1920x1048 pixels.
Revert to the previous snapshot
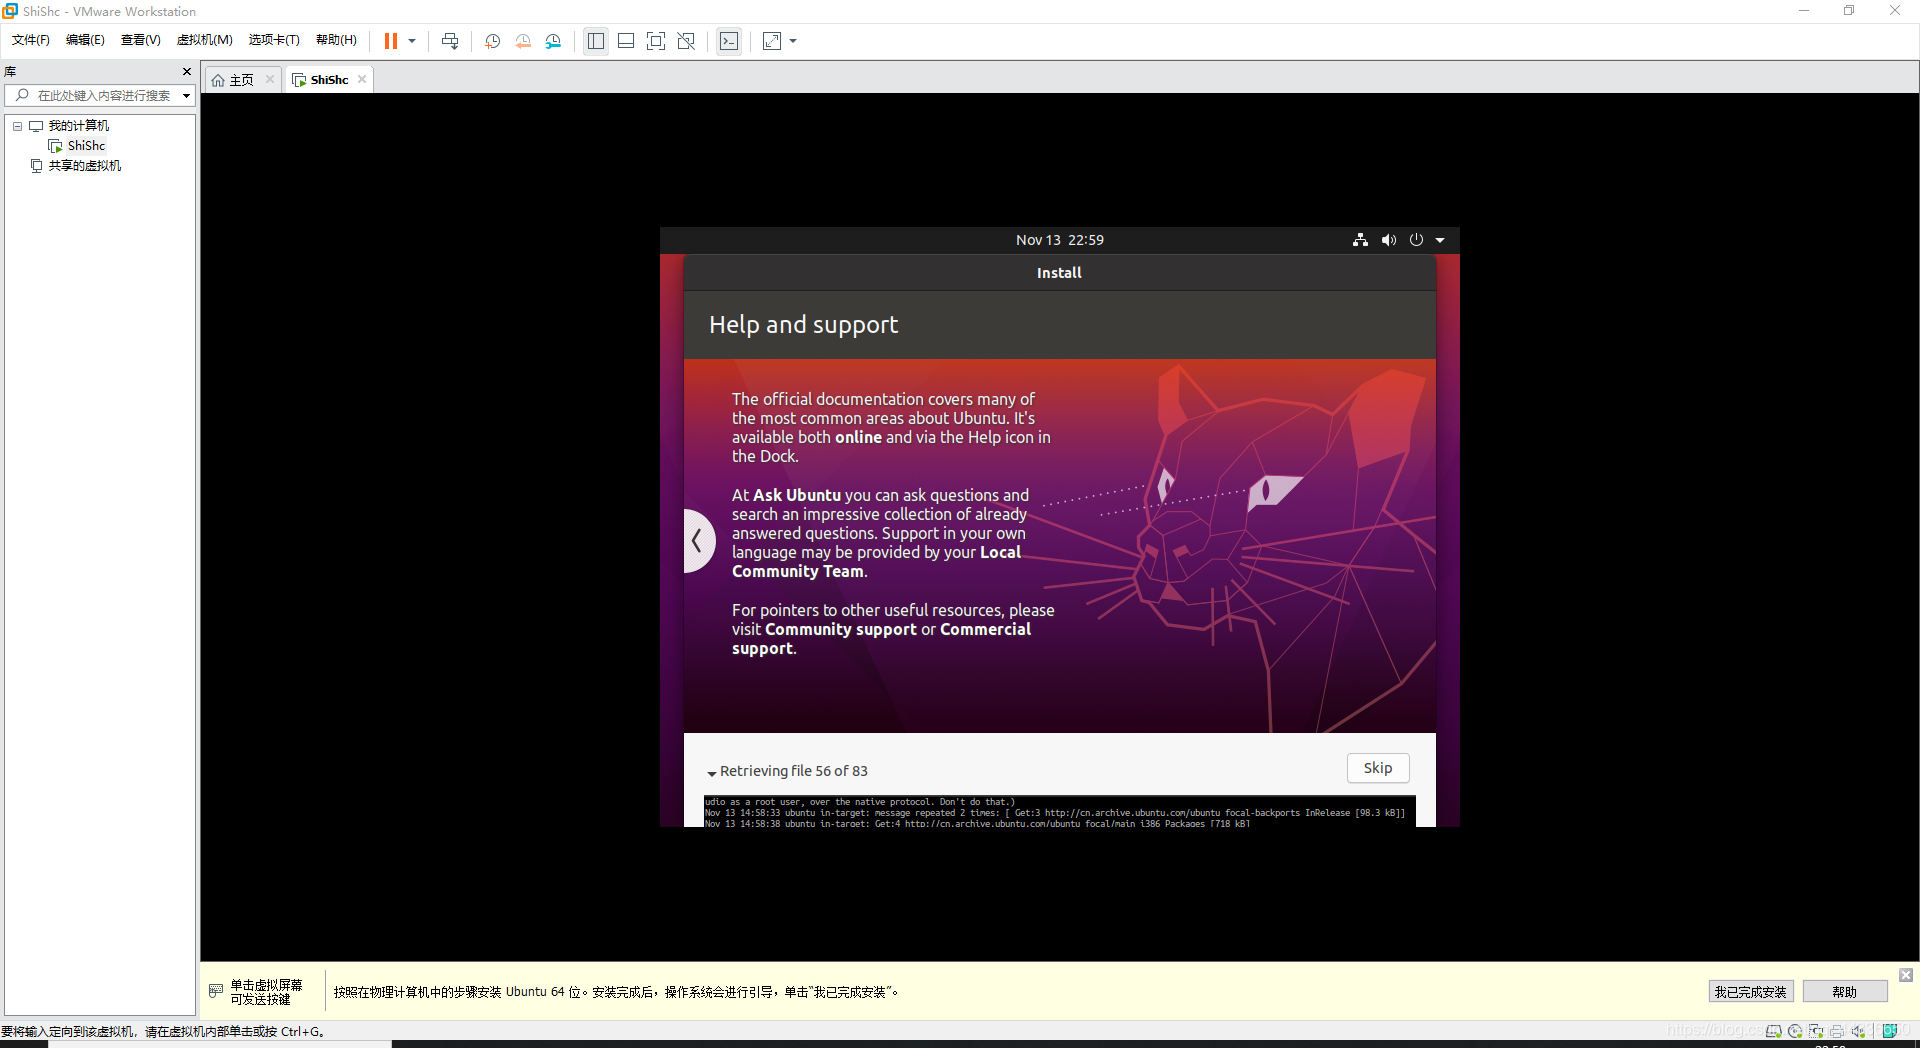[x=523, y=41]
